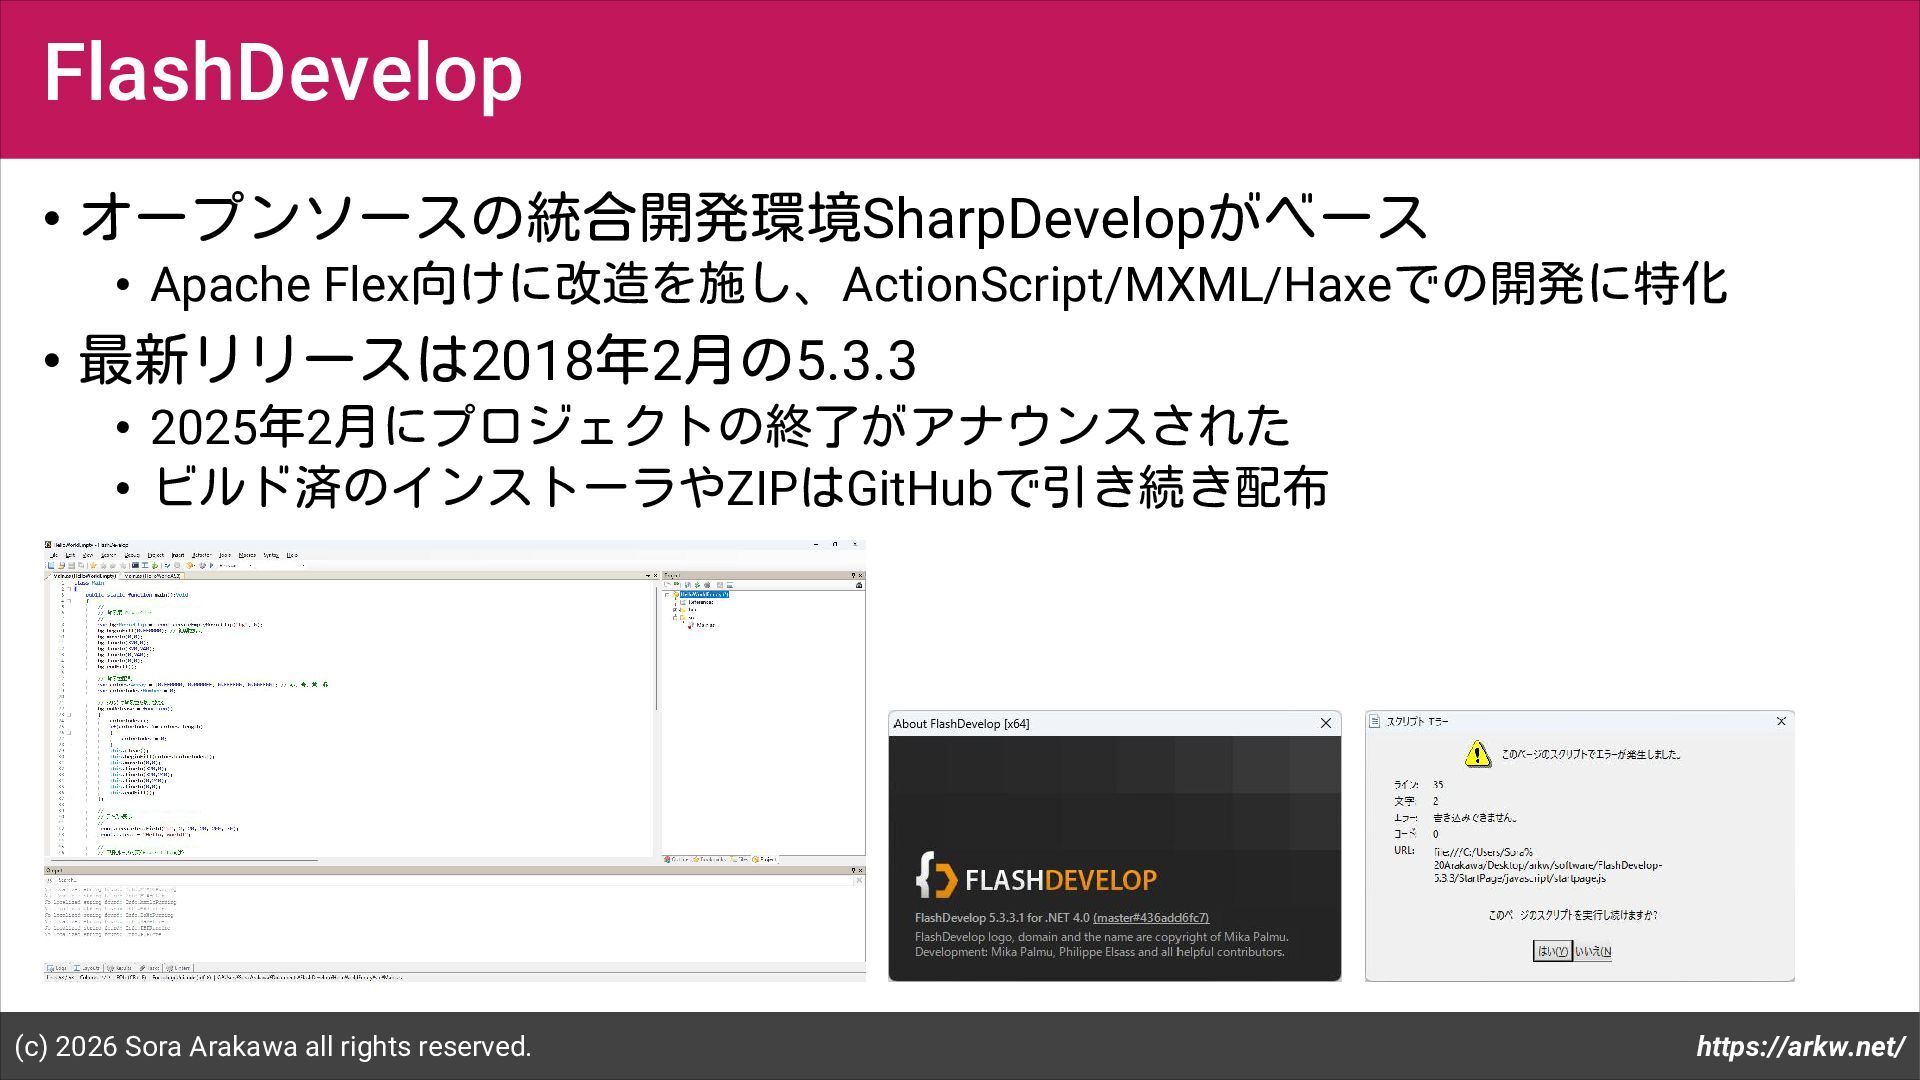
Task: Open the editor tab list dropdown arrow
Action: 648,575
